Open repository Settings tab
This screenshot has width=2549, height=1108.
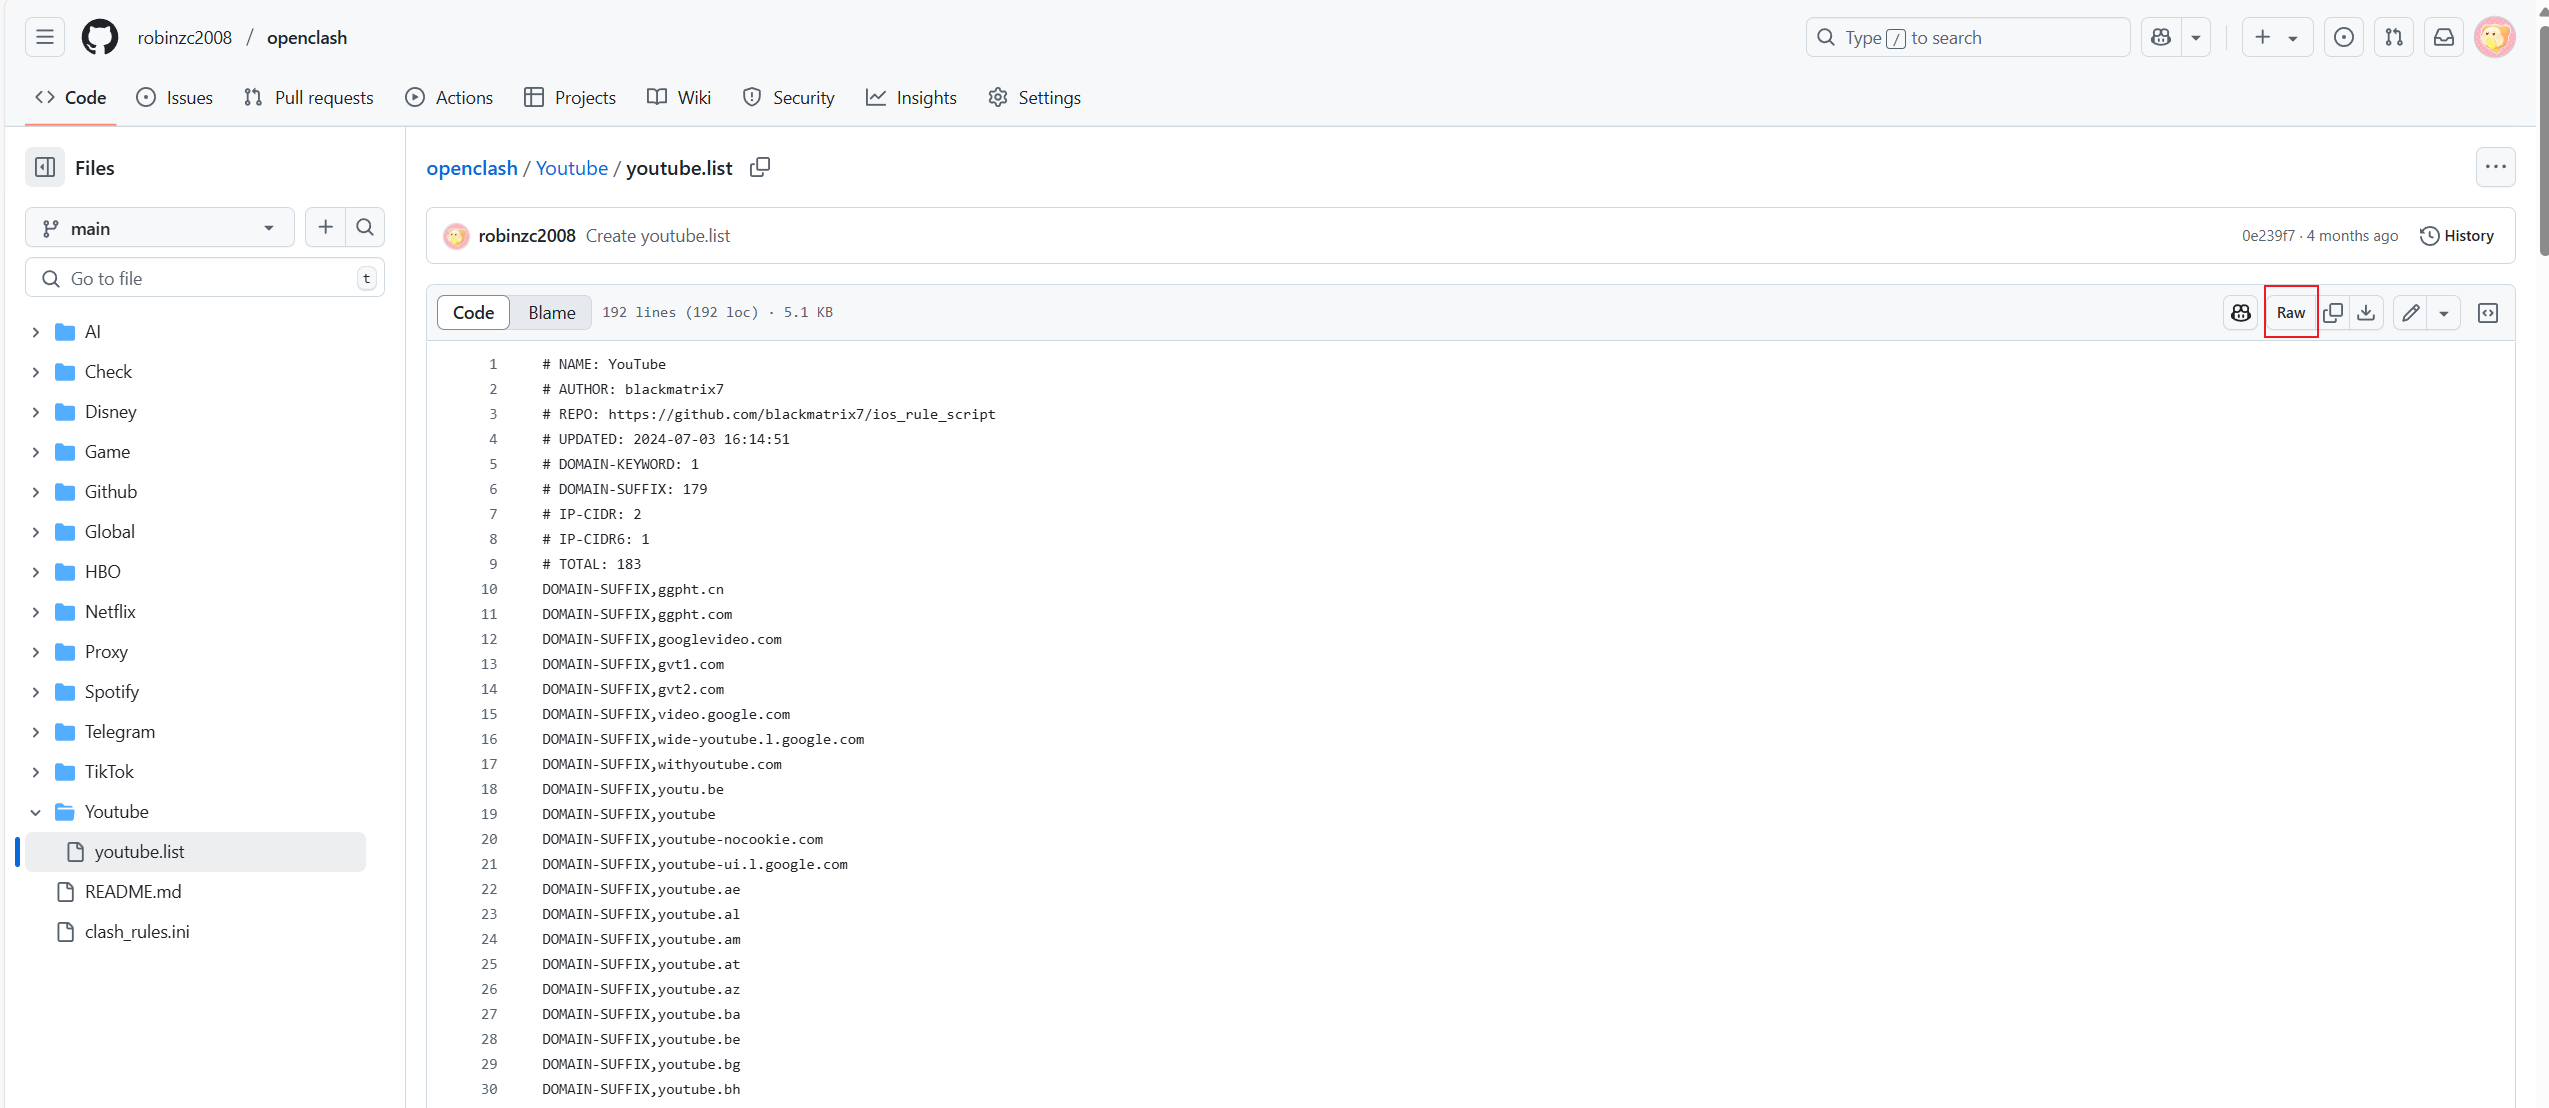[x=1035, y=97]
